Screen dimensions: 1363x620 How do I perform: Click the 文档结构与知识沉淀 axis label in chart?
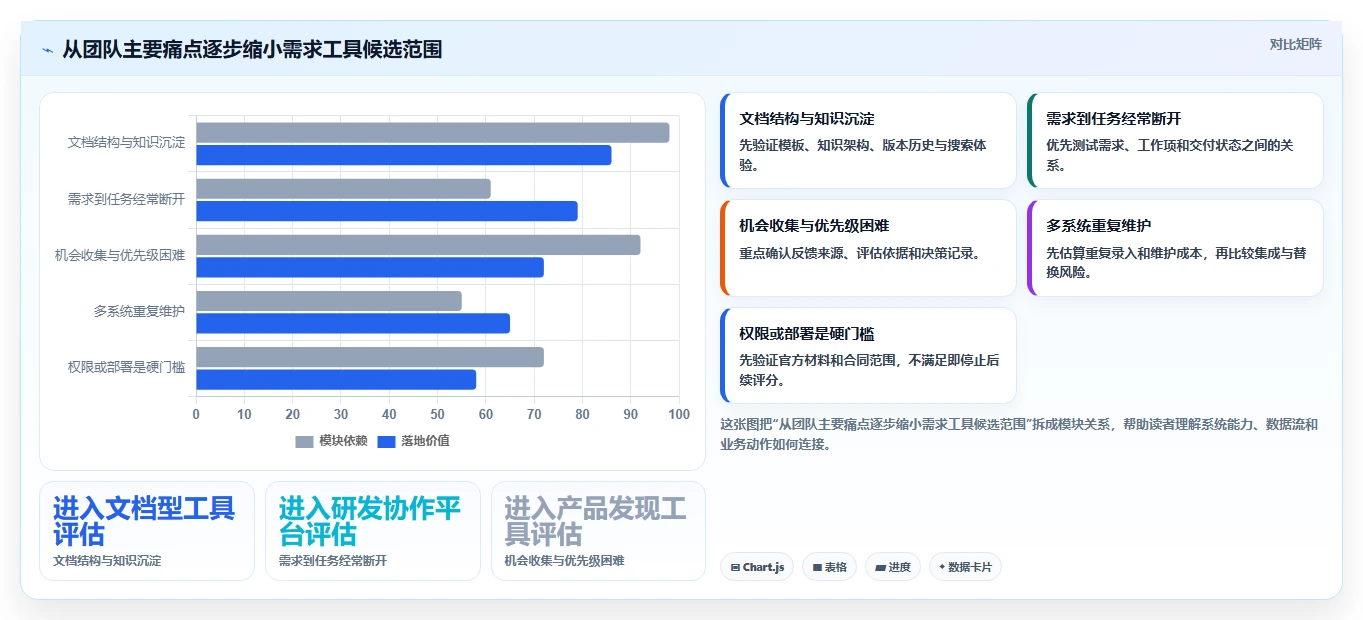pyautogui.click(x=126, y=142)
